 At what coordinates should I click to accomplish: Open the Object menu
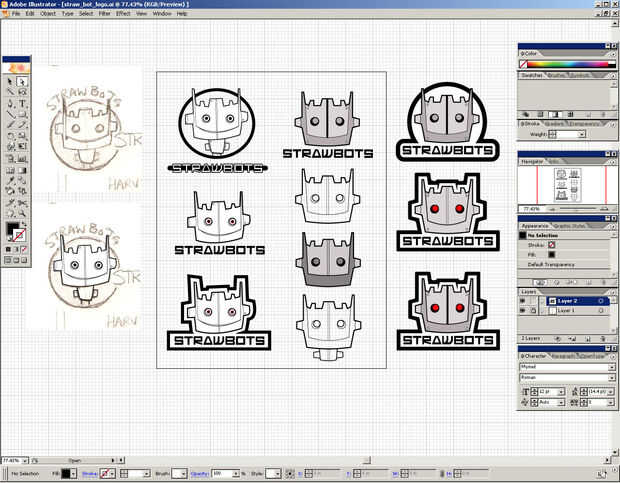point(48,13)
